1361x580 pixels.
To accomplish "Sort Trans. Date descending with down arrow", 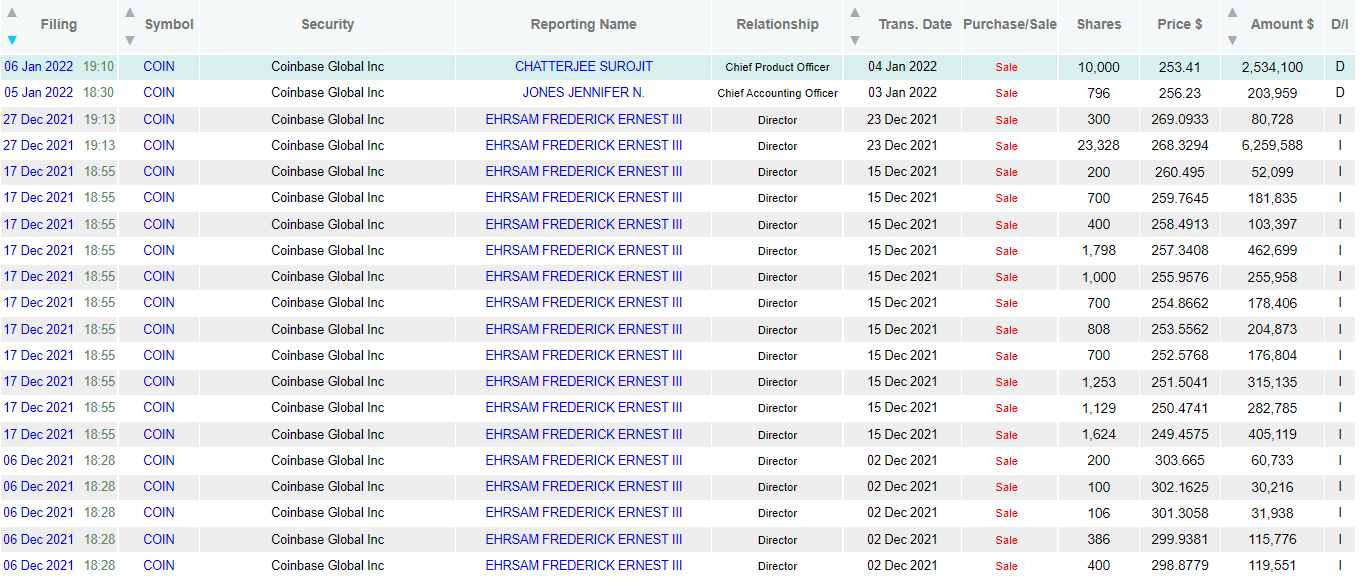I will coord(854,40).
